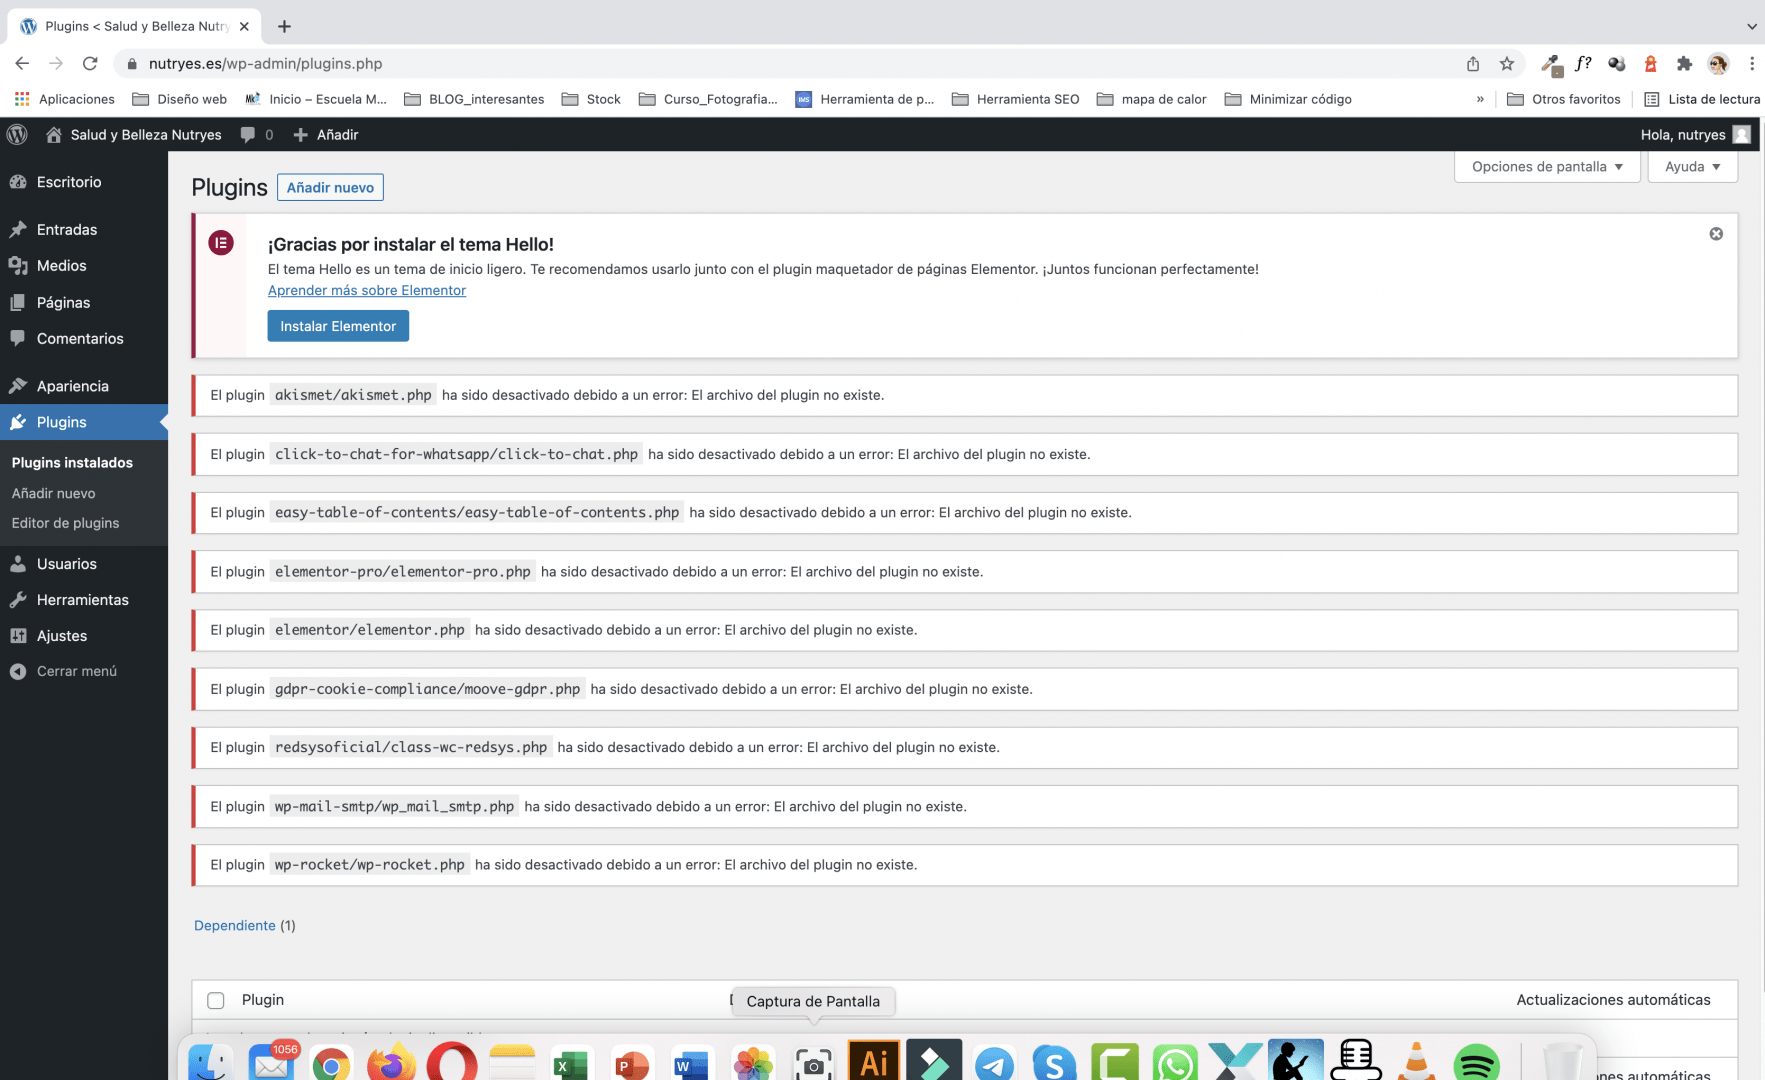Expand the Ayuda help panel
This screenshot has width=1765, height=1080.
(x=1693, y=166)
